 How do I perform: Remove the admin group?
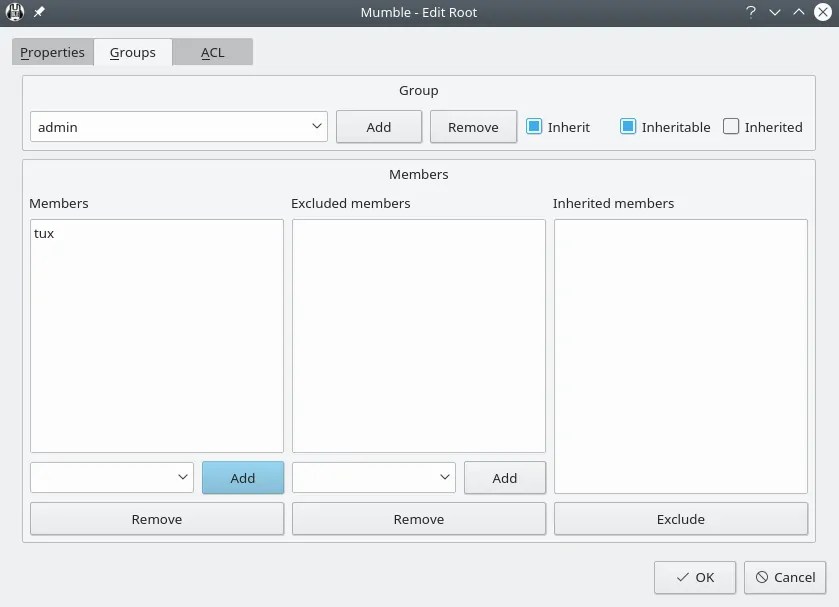coord(472,127)
